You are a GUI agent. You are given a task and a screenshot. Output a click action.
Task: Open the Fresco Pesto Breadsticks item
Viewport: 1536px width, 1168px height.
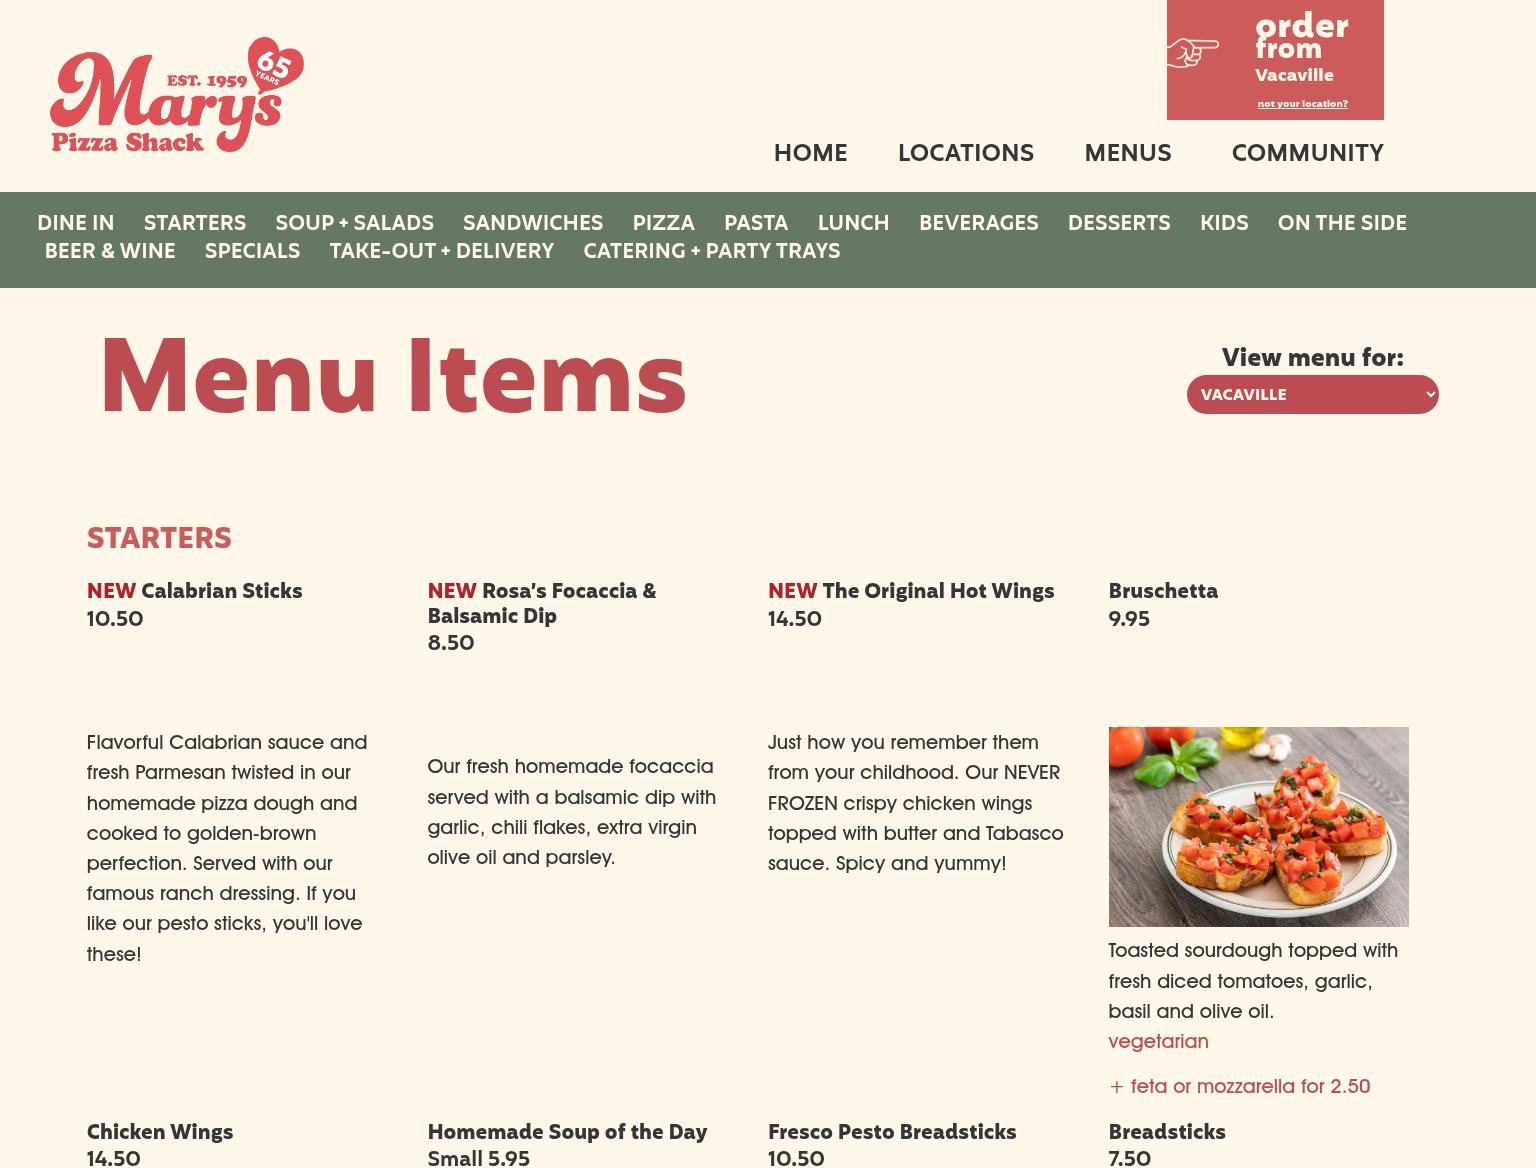[x=892, y=1132]
